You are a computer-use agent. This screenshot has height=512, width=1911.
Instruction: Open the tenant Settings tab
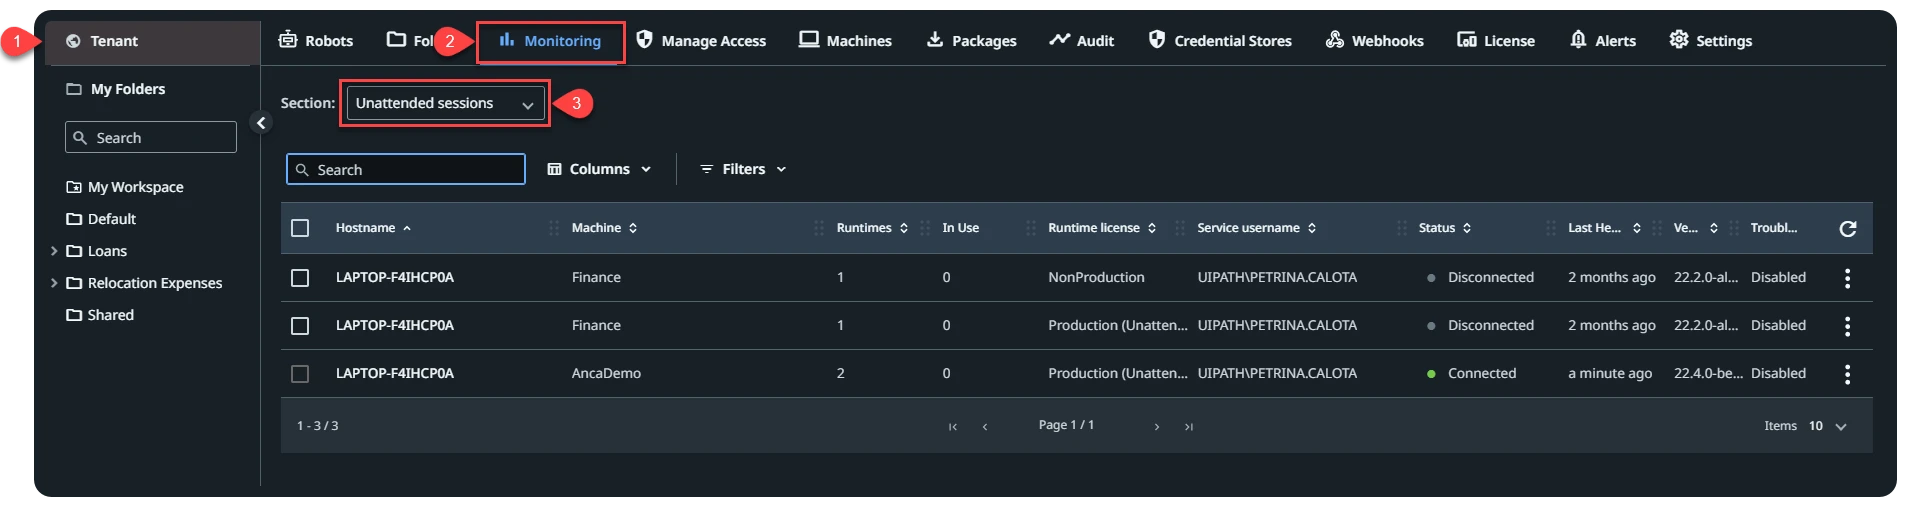tap(1710, 40)
